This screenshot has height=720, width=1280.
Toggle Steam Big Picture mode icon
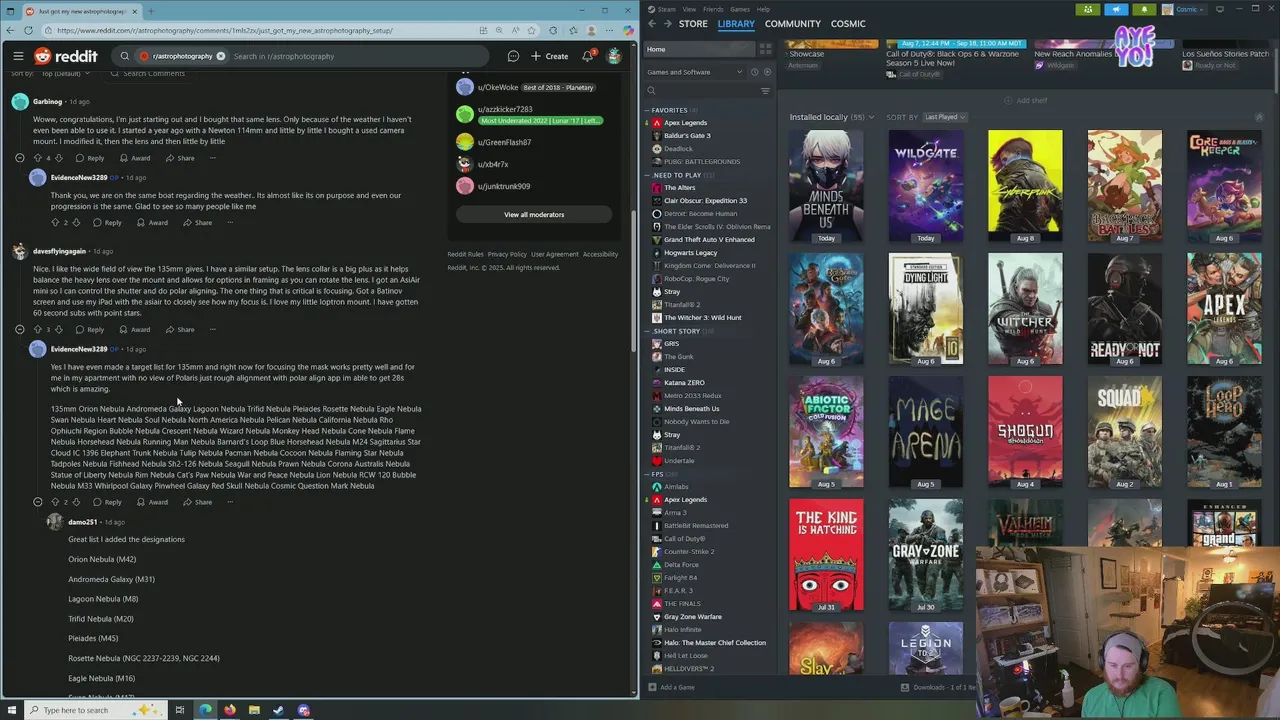(1220, 9)
